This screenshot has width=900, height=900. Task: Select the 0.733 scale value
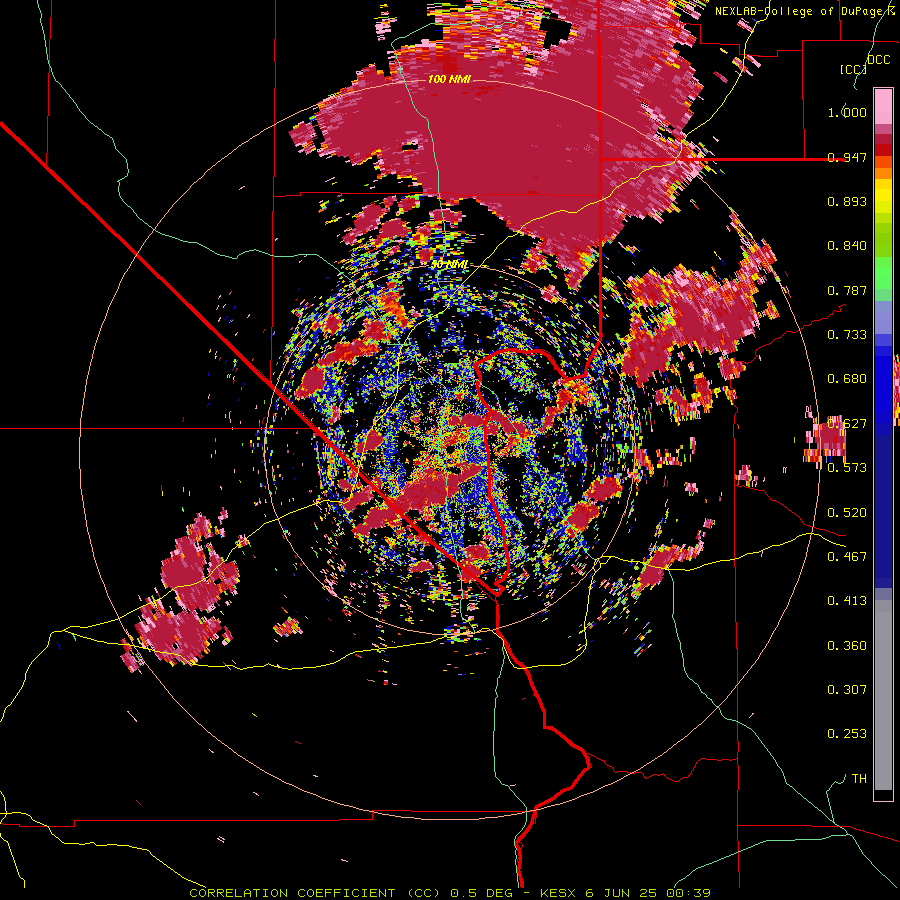tap(847, 335)
